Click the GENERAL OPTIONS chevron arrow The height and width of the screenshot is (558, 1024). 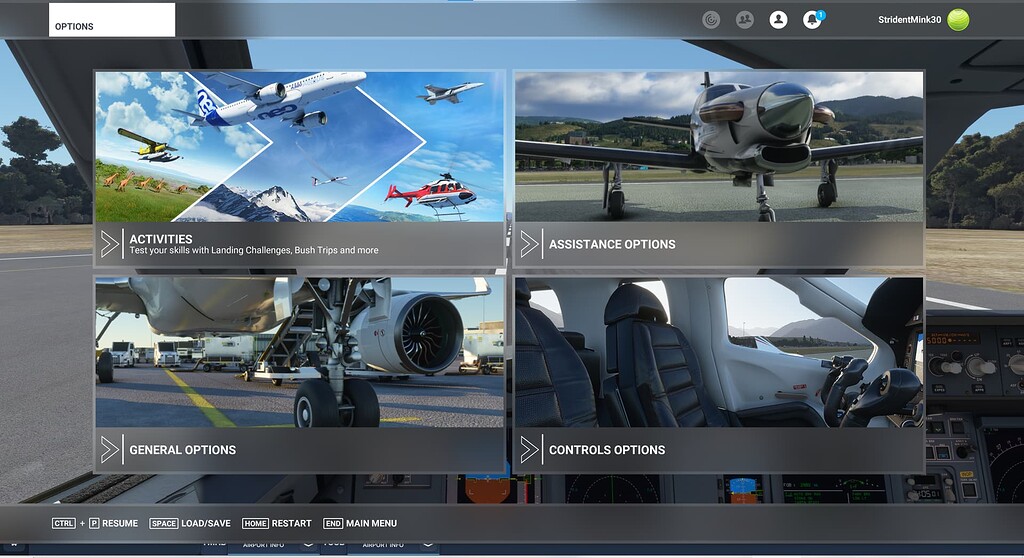pos(110,450)
